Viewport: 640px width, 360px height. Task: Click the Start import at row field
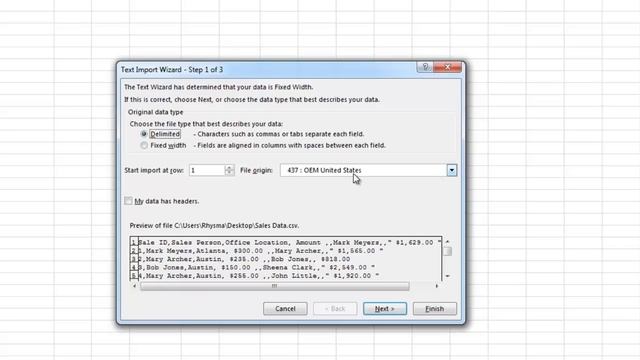coord(207,170)
